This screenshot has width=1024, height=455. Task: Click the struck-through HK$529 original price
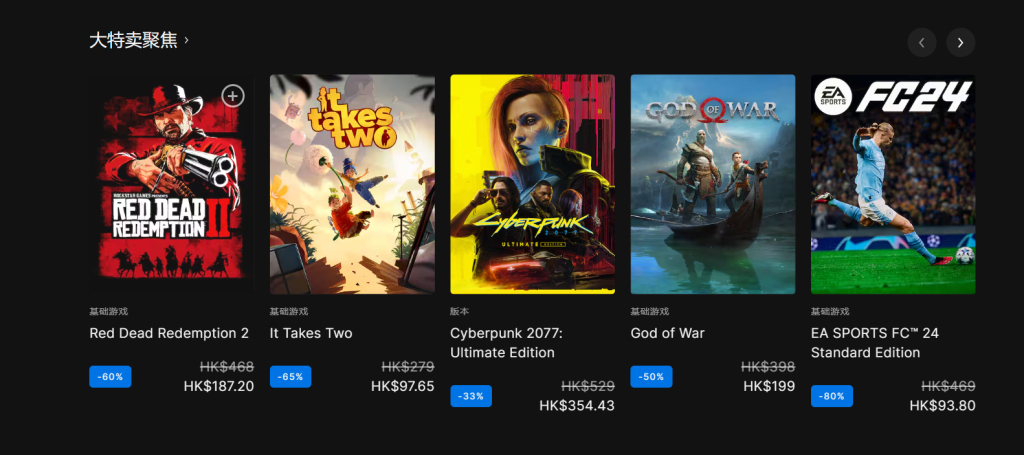click(x=588, y=386)
